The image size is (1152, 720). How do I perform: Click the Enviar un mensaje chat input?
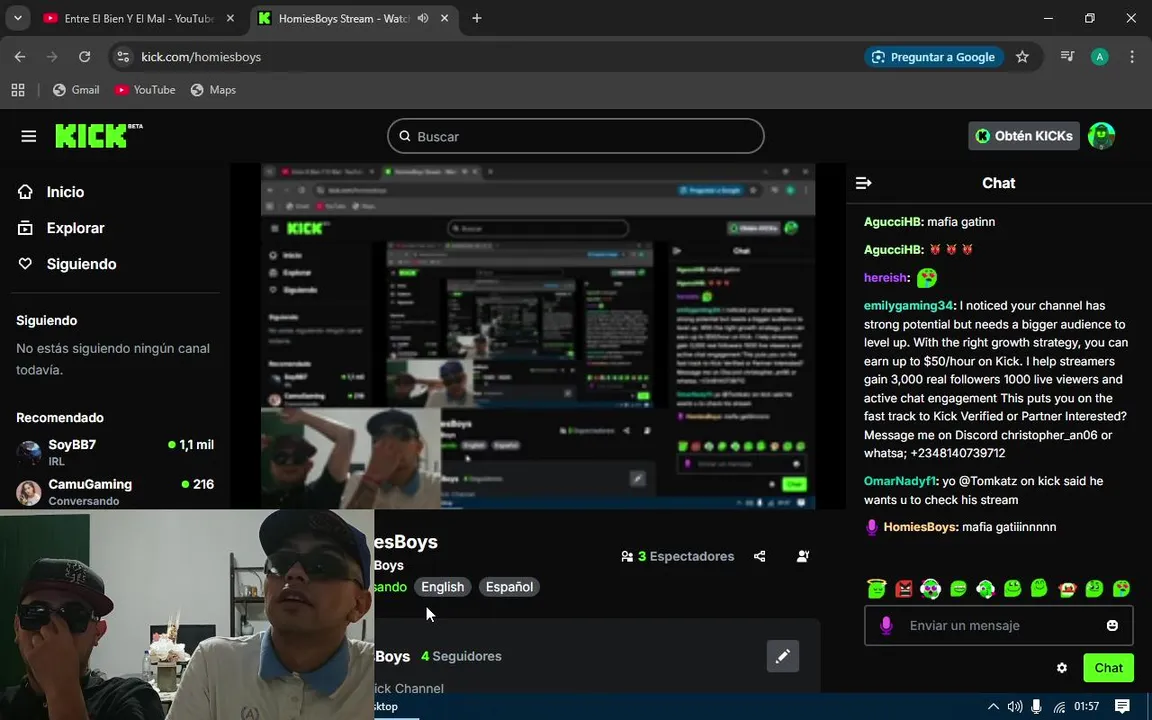coord(998,625)
